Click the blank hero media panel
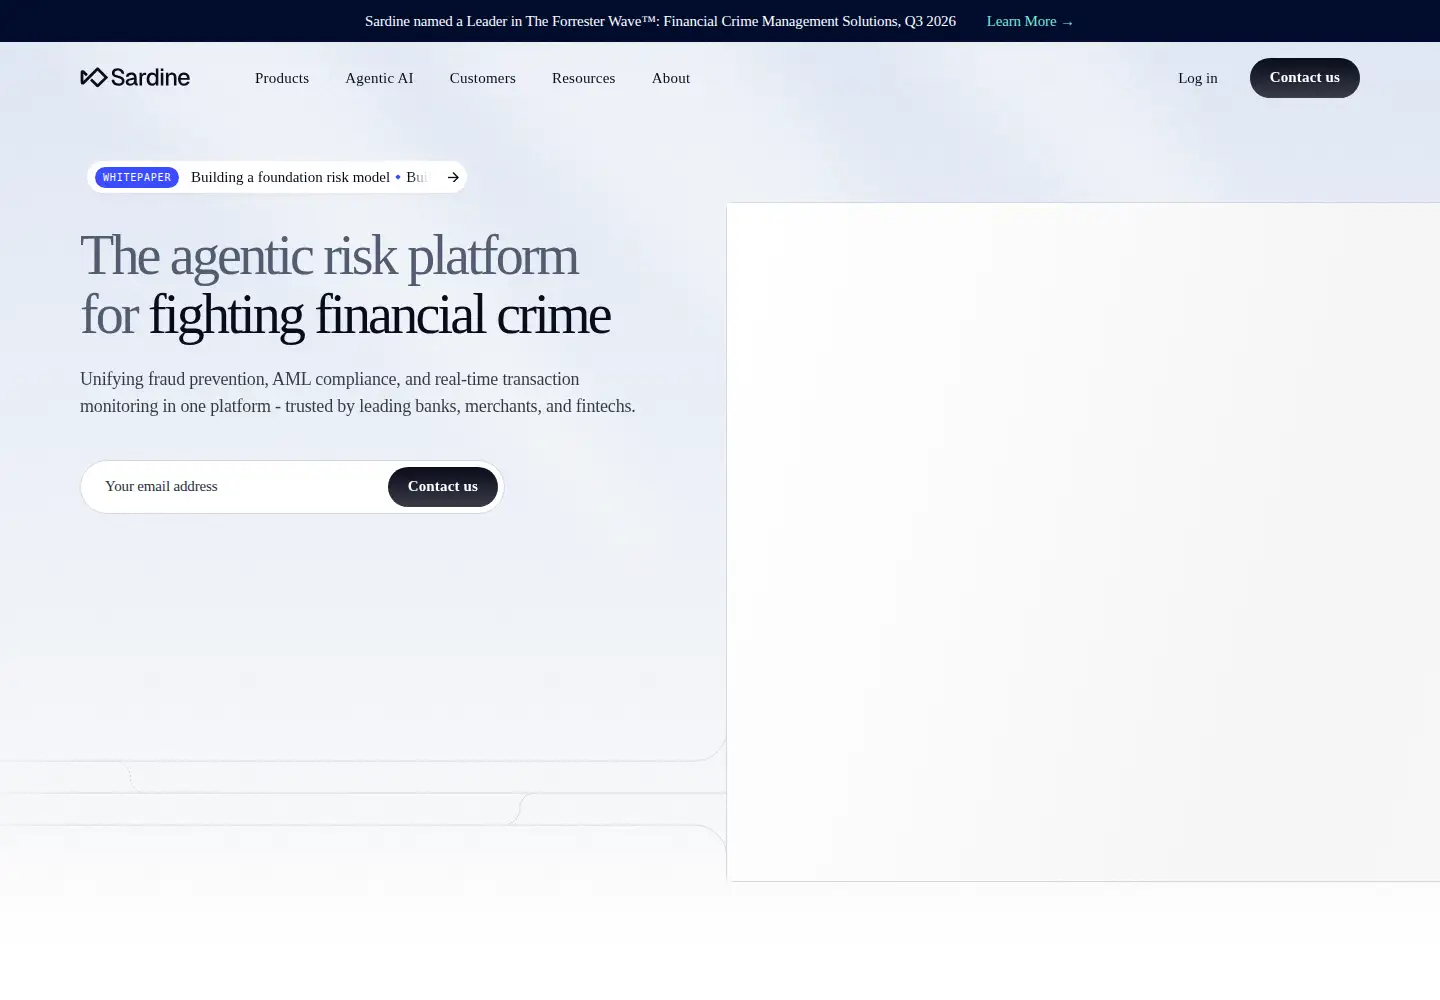The height and width of the screenshot is (1000, 1440). [x=1083, y=542]
